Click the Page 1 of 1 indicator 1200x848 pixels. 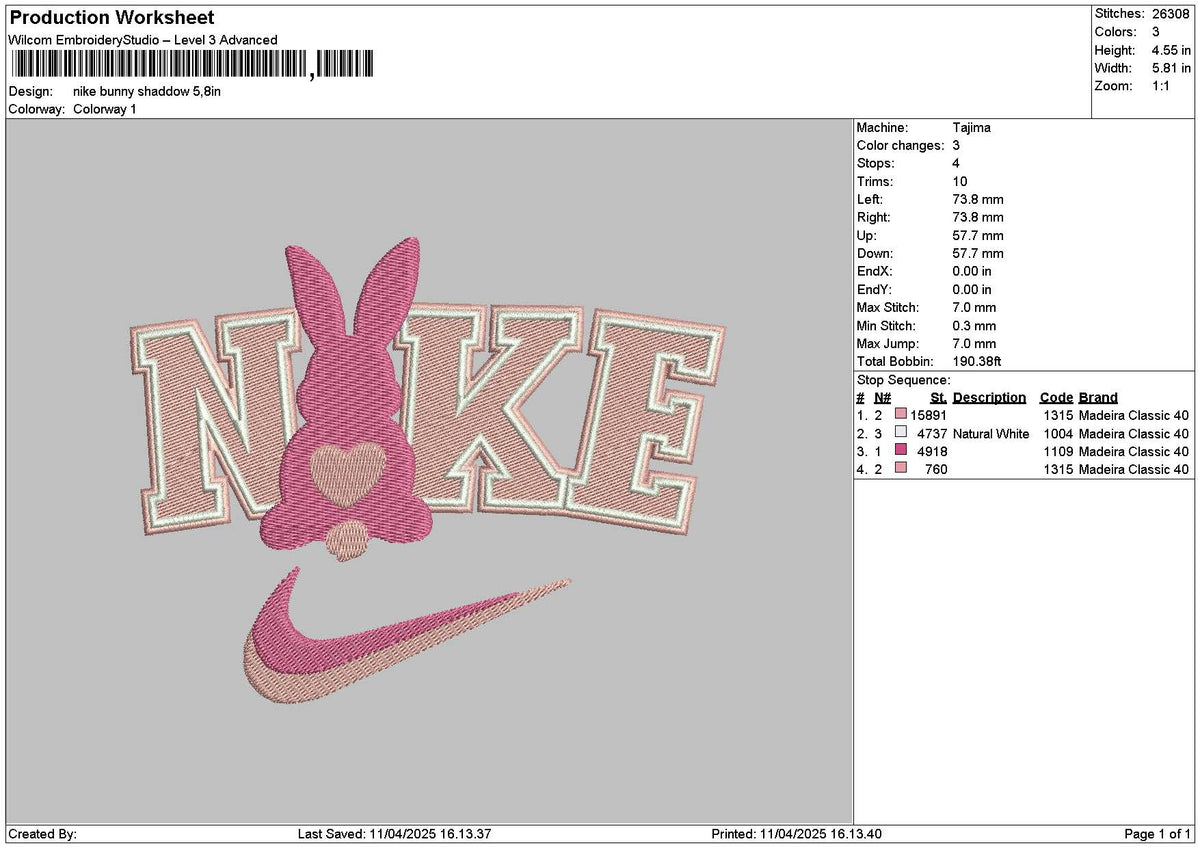1158,834
